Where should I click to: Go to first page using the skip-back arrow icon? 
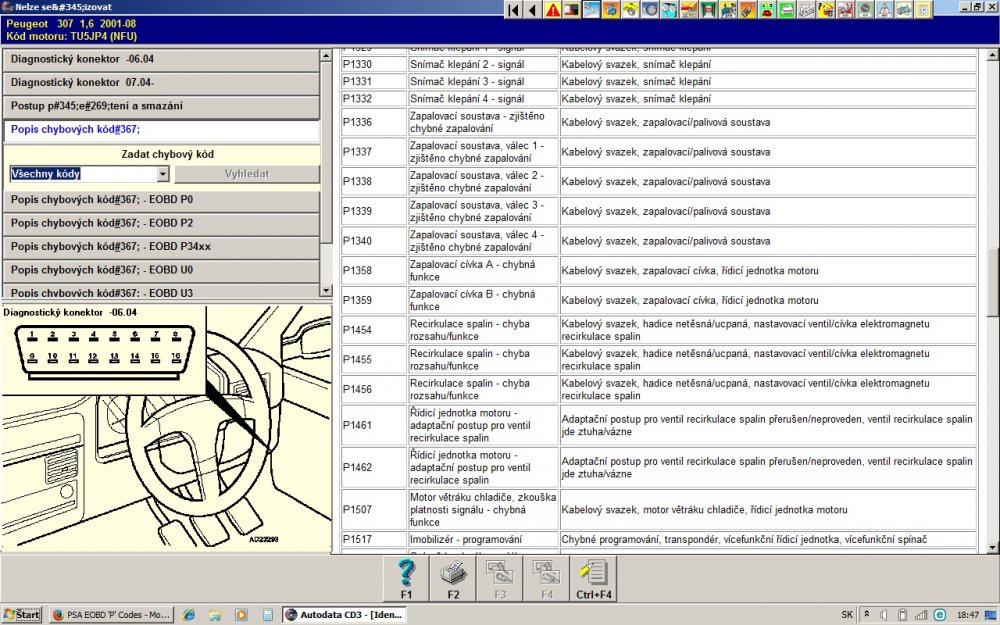click(x=513, y=10)
